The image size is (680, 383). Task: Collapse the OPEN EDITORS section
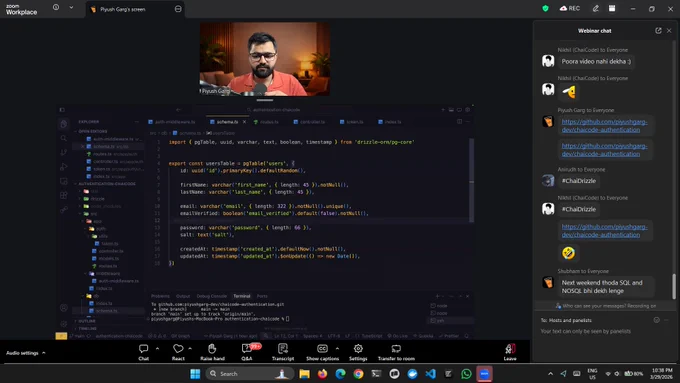tap(92, 131)
